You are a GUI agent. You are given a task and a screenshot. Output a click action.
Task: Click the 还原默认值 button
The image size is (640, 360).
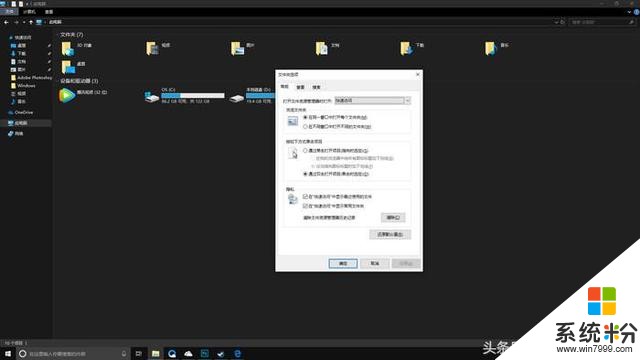coord(390,235)
